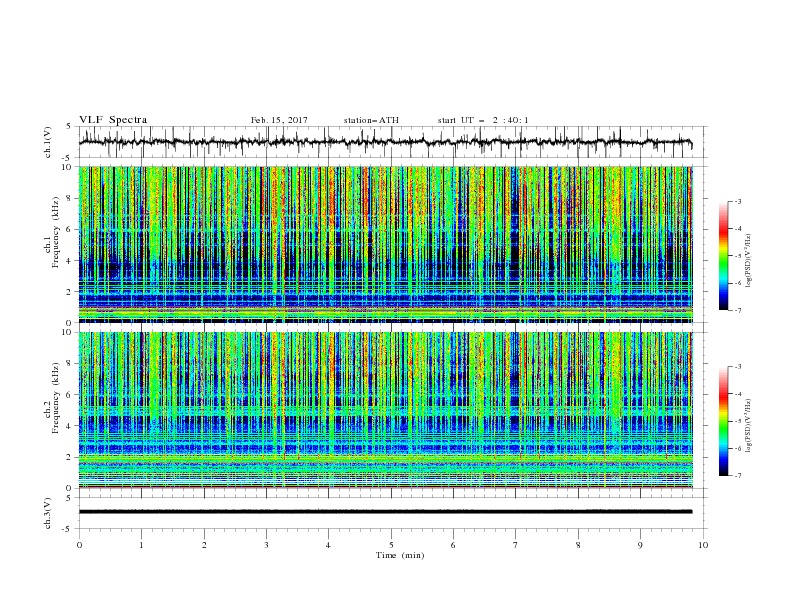Click the upper color bar legend
792x612 pixels.
point(723,256)
